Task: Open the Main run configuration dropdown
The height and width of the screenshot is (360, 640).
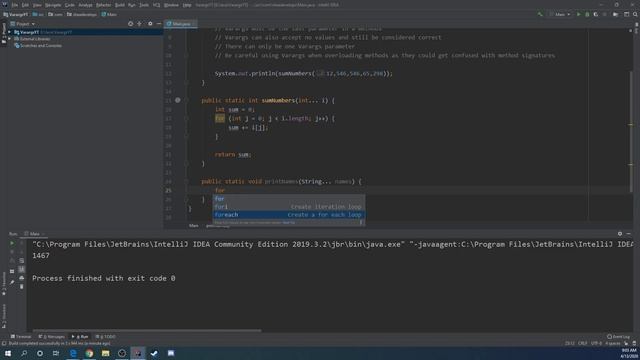Action: [560, 14]
